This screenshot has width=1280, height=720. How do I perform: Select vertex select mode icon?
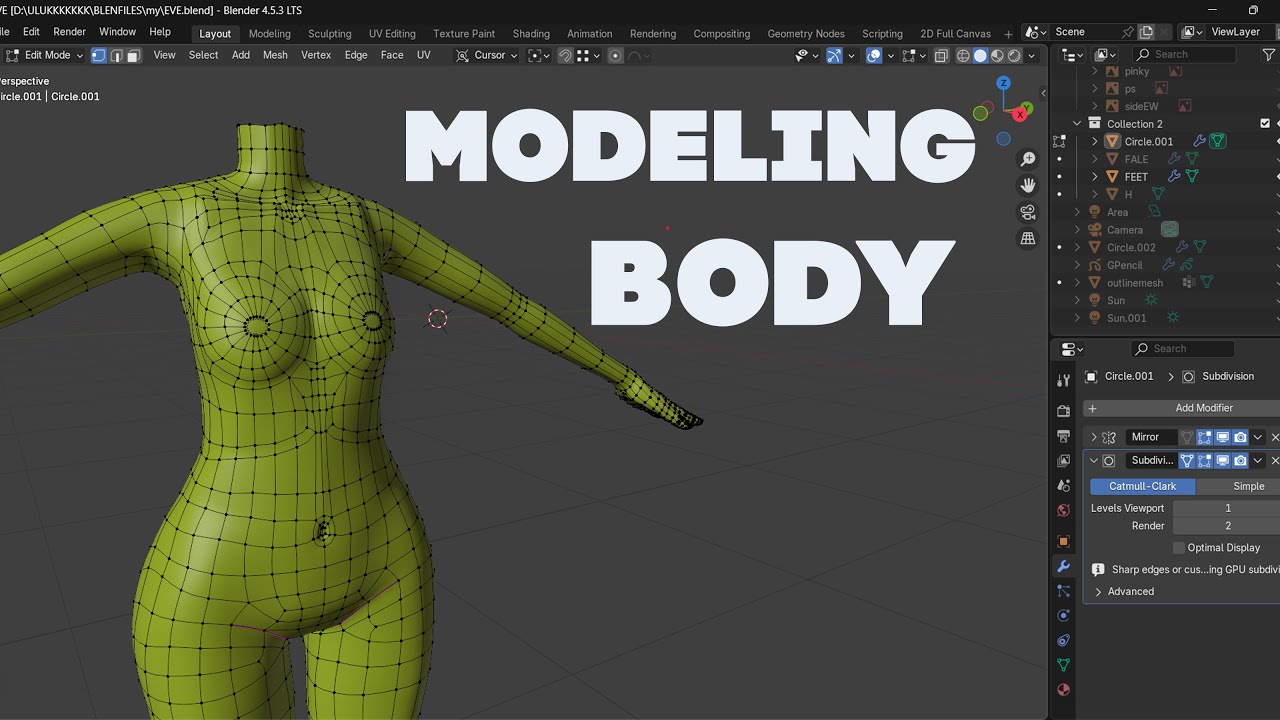click(98, 55)
